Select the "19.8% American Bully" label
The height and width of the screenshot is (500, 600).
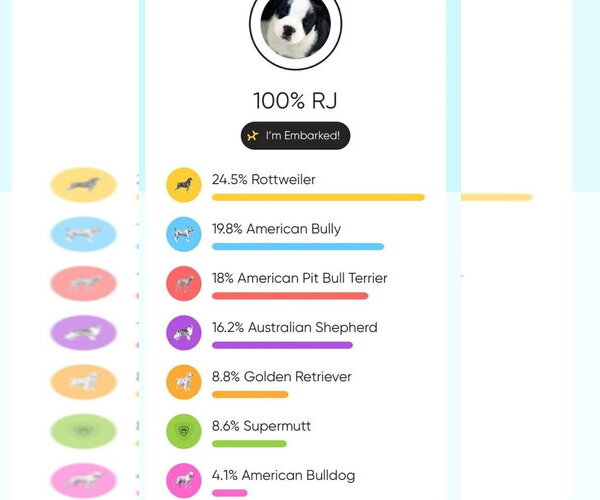click(x=276, y=229)
